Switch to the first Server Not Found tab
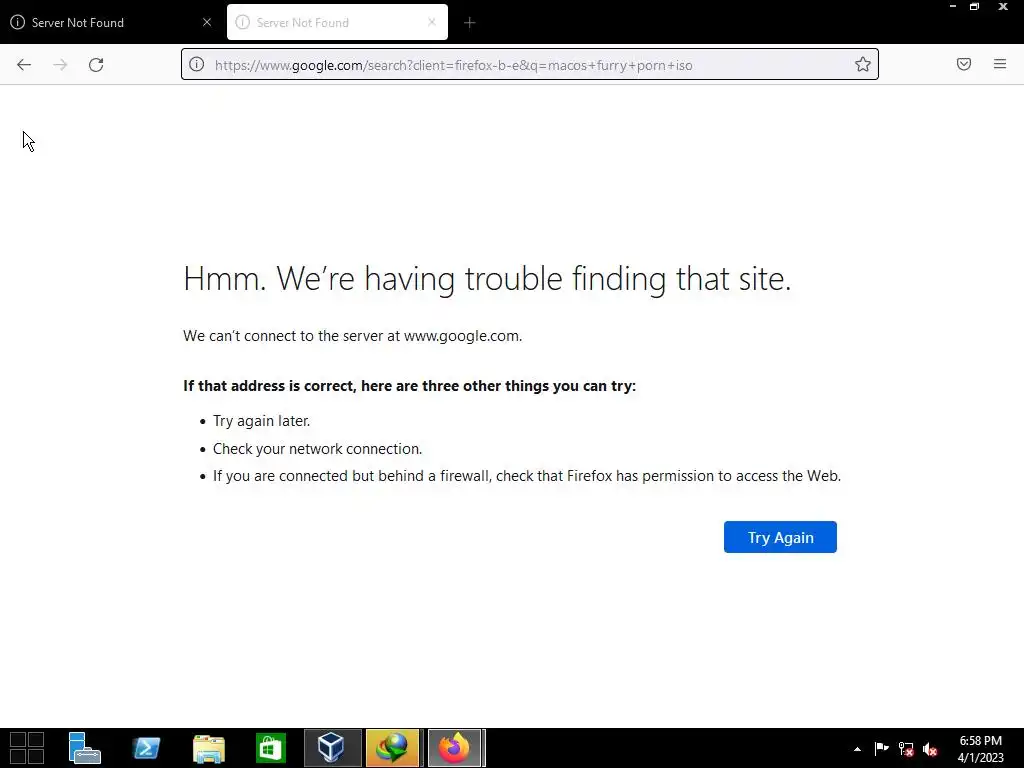 tap(111, 22)
